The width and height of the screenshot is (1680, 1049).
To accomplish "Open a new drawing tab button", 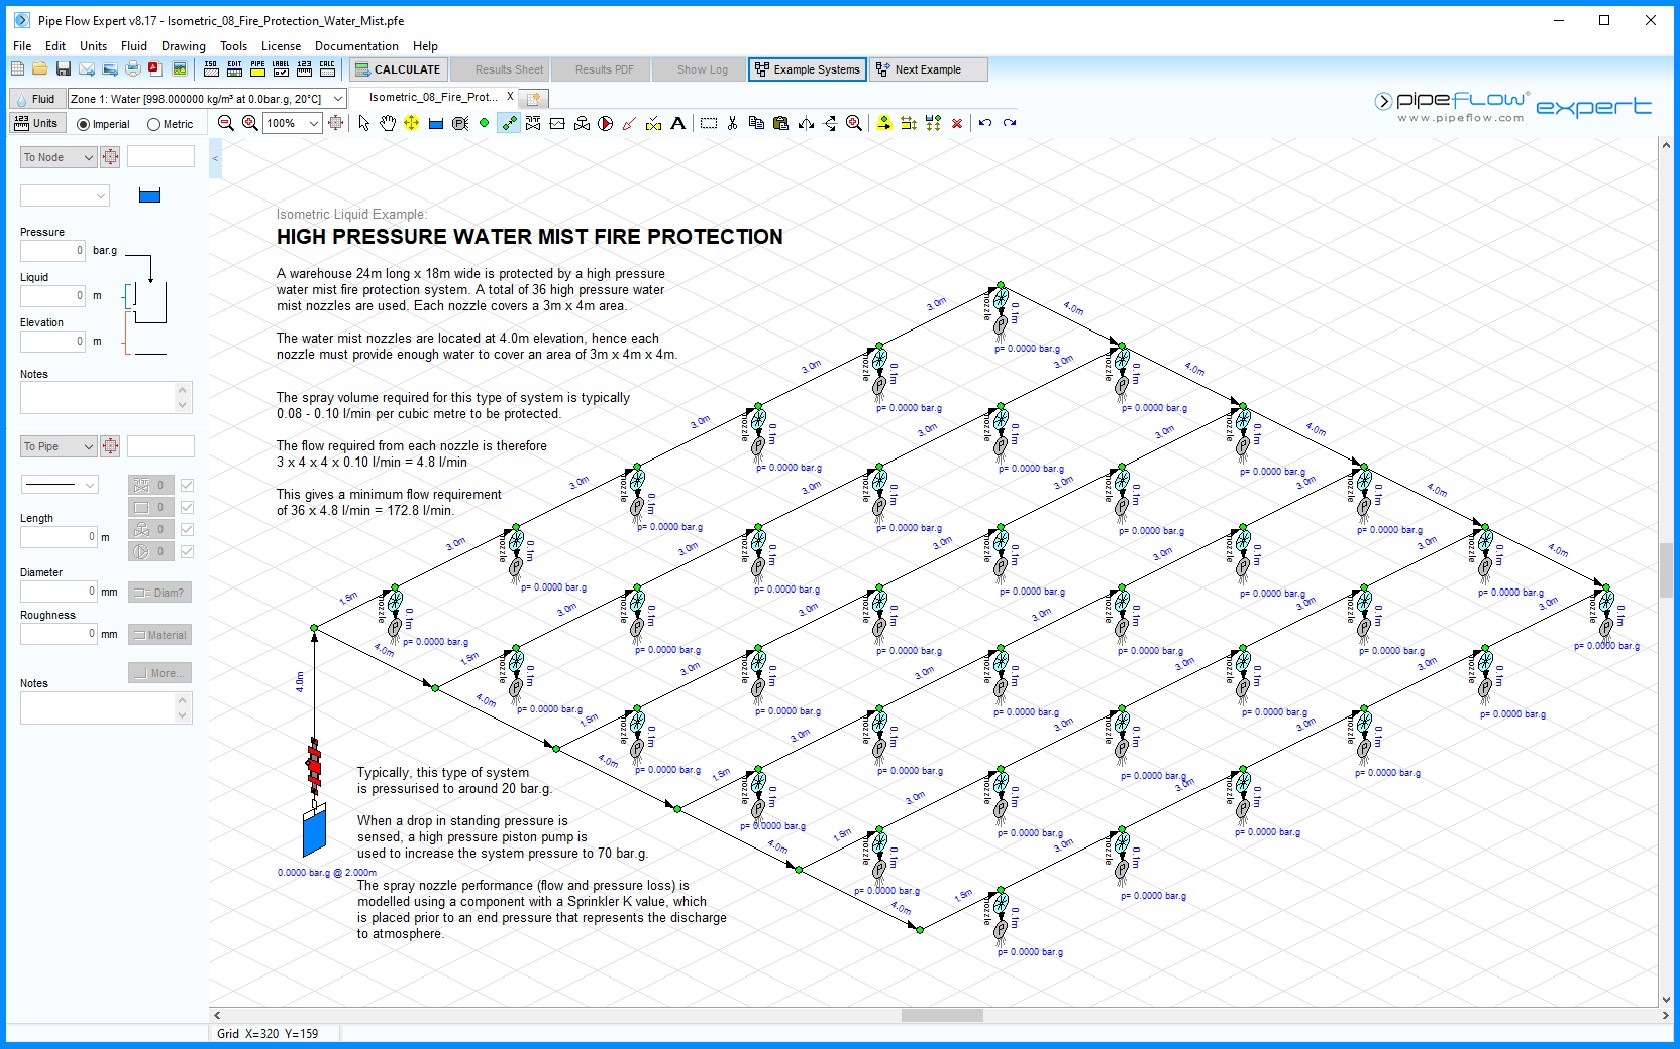I will [x=534, y=98].
